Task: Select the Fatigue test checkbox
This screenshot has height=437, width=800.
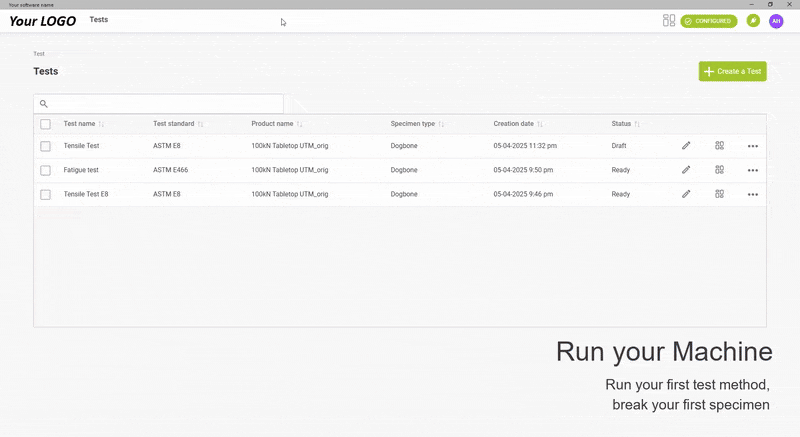Action: [x=45, y=170]
